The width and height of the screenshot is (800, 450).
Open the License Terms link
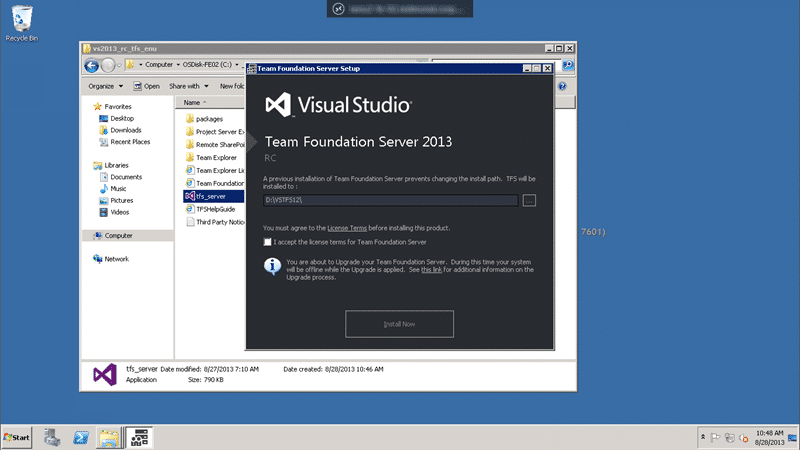(347, 228)
